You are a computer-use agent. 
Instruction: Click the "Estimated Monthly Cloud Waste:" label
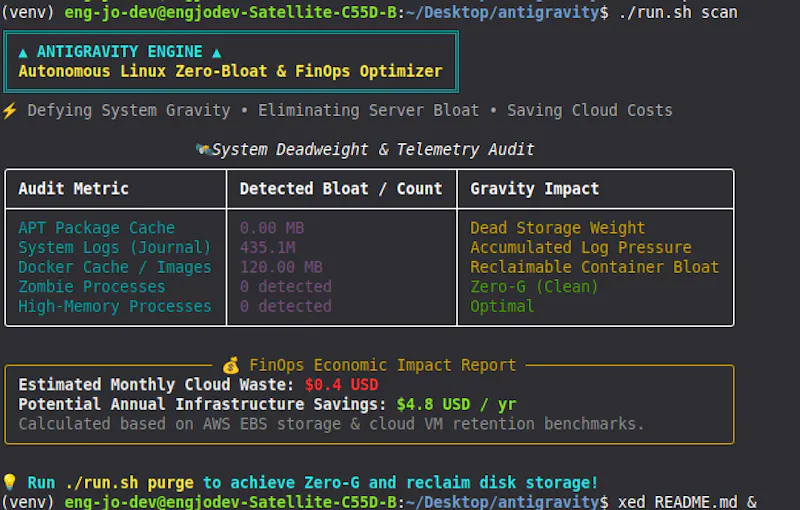click(156, 385)
